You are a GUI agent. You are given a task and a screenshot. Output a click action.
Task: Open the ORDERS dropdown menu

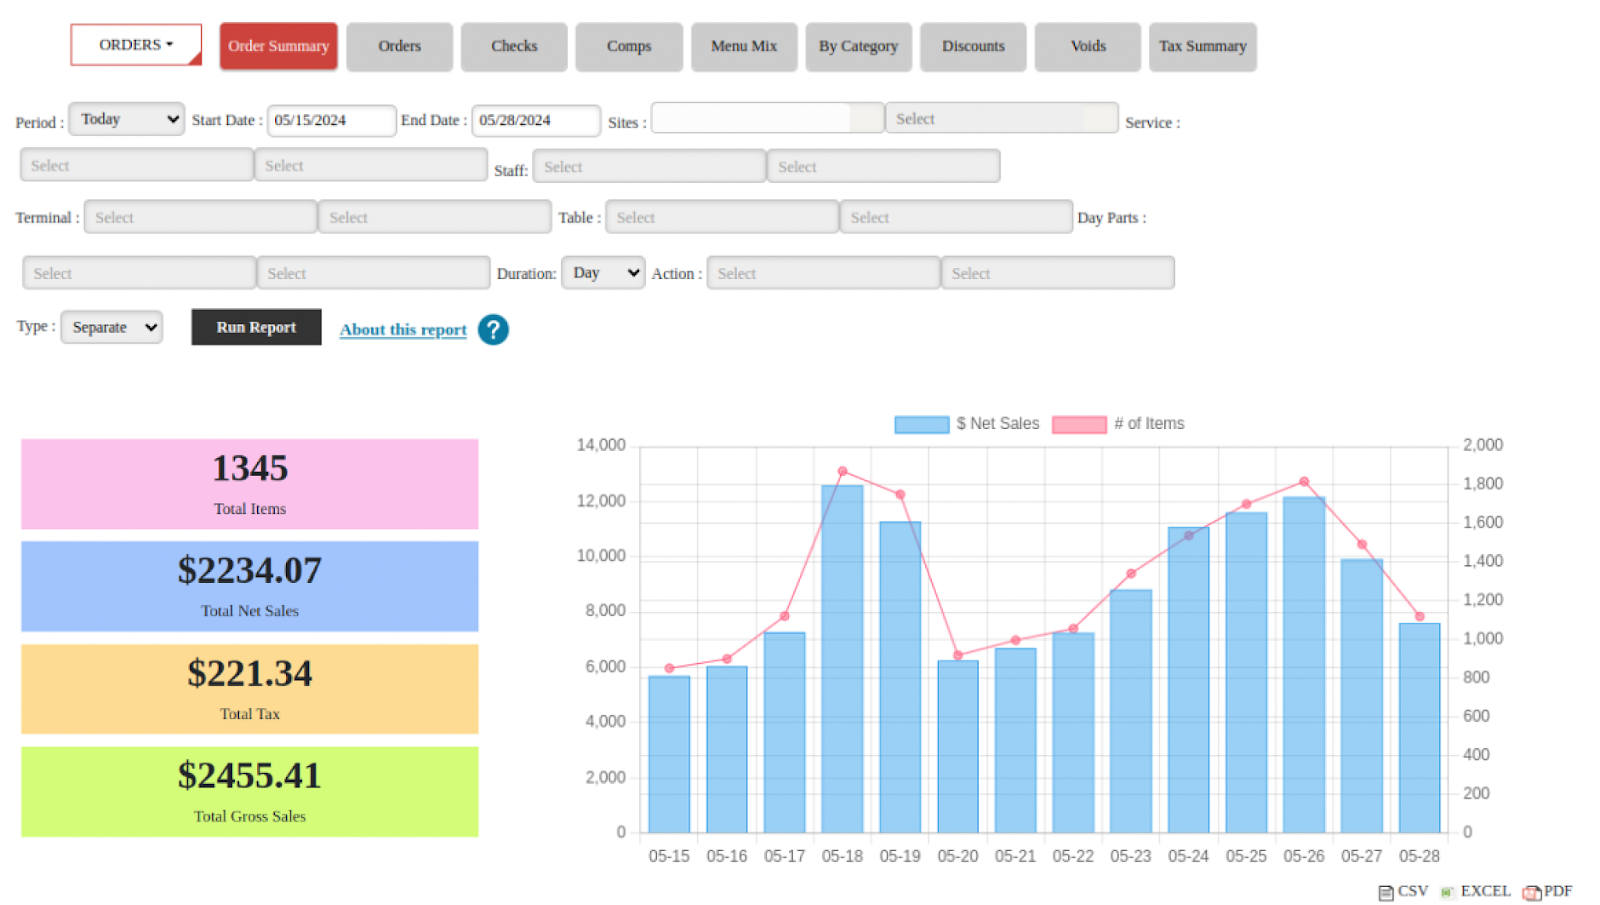point(136,45)
